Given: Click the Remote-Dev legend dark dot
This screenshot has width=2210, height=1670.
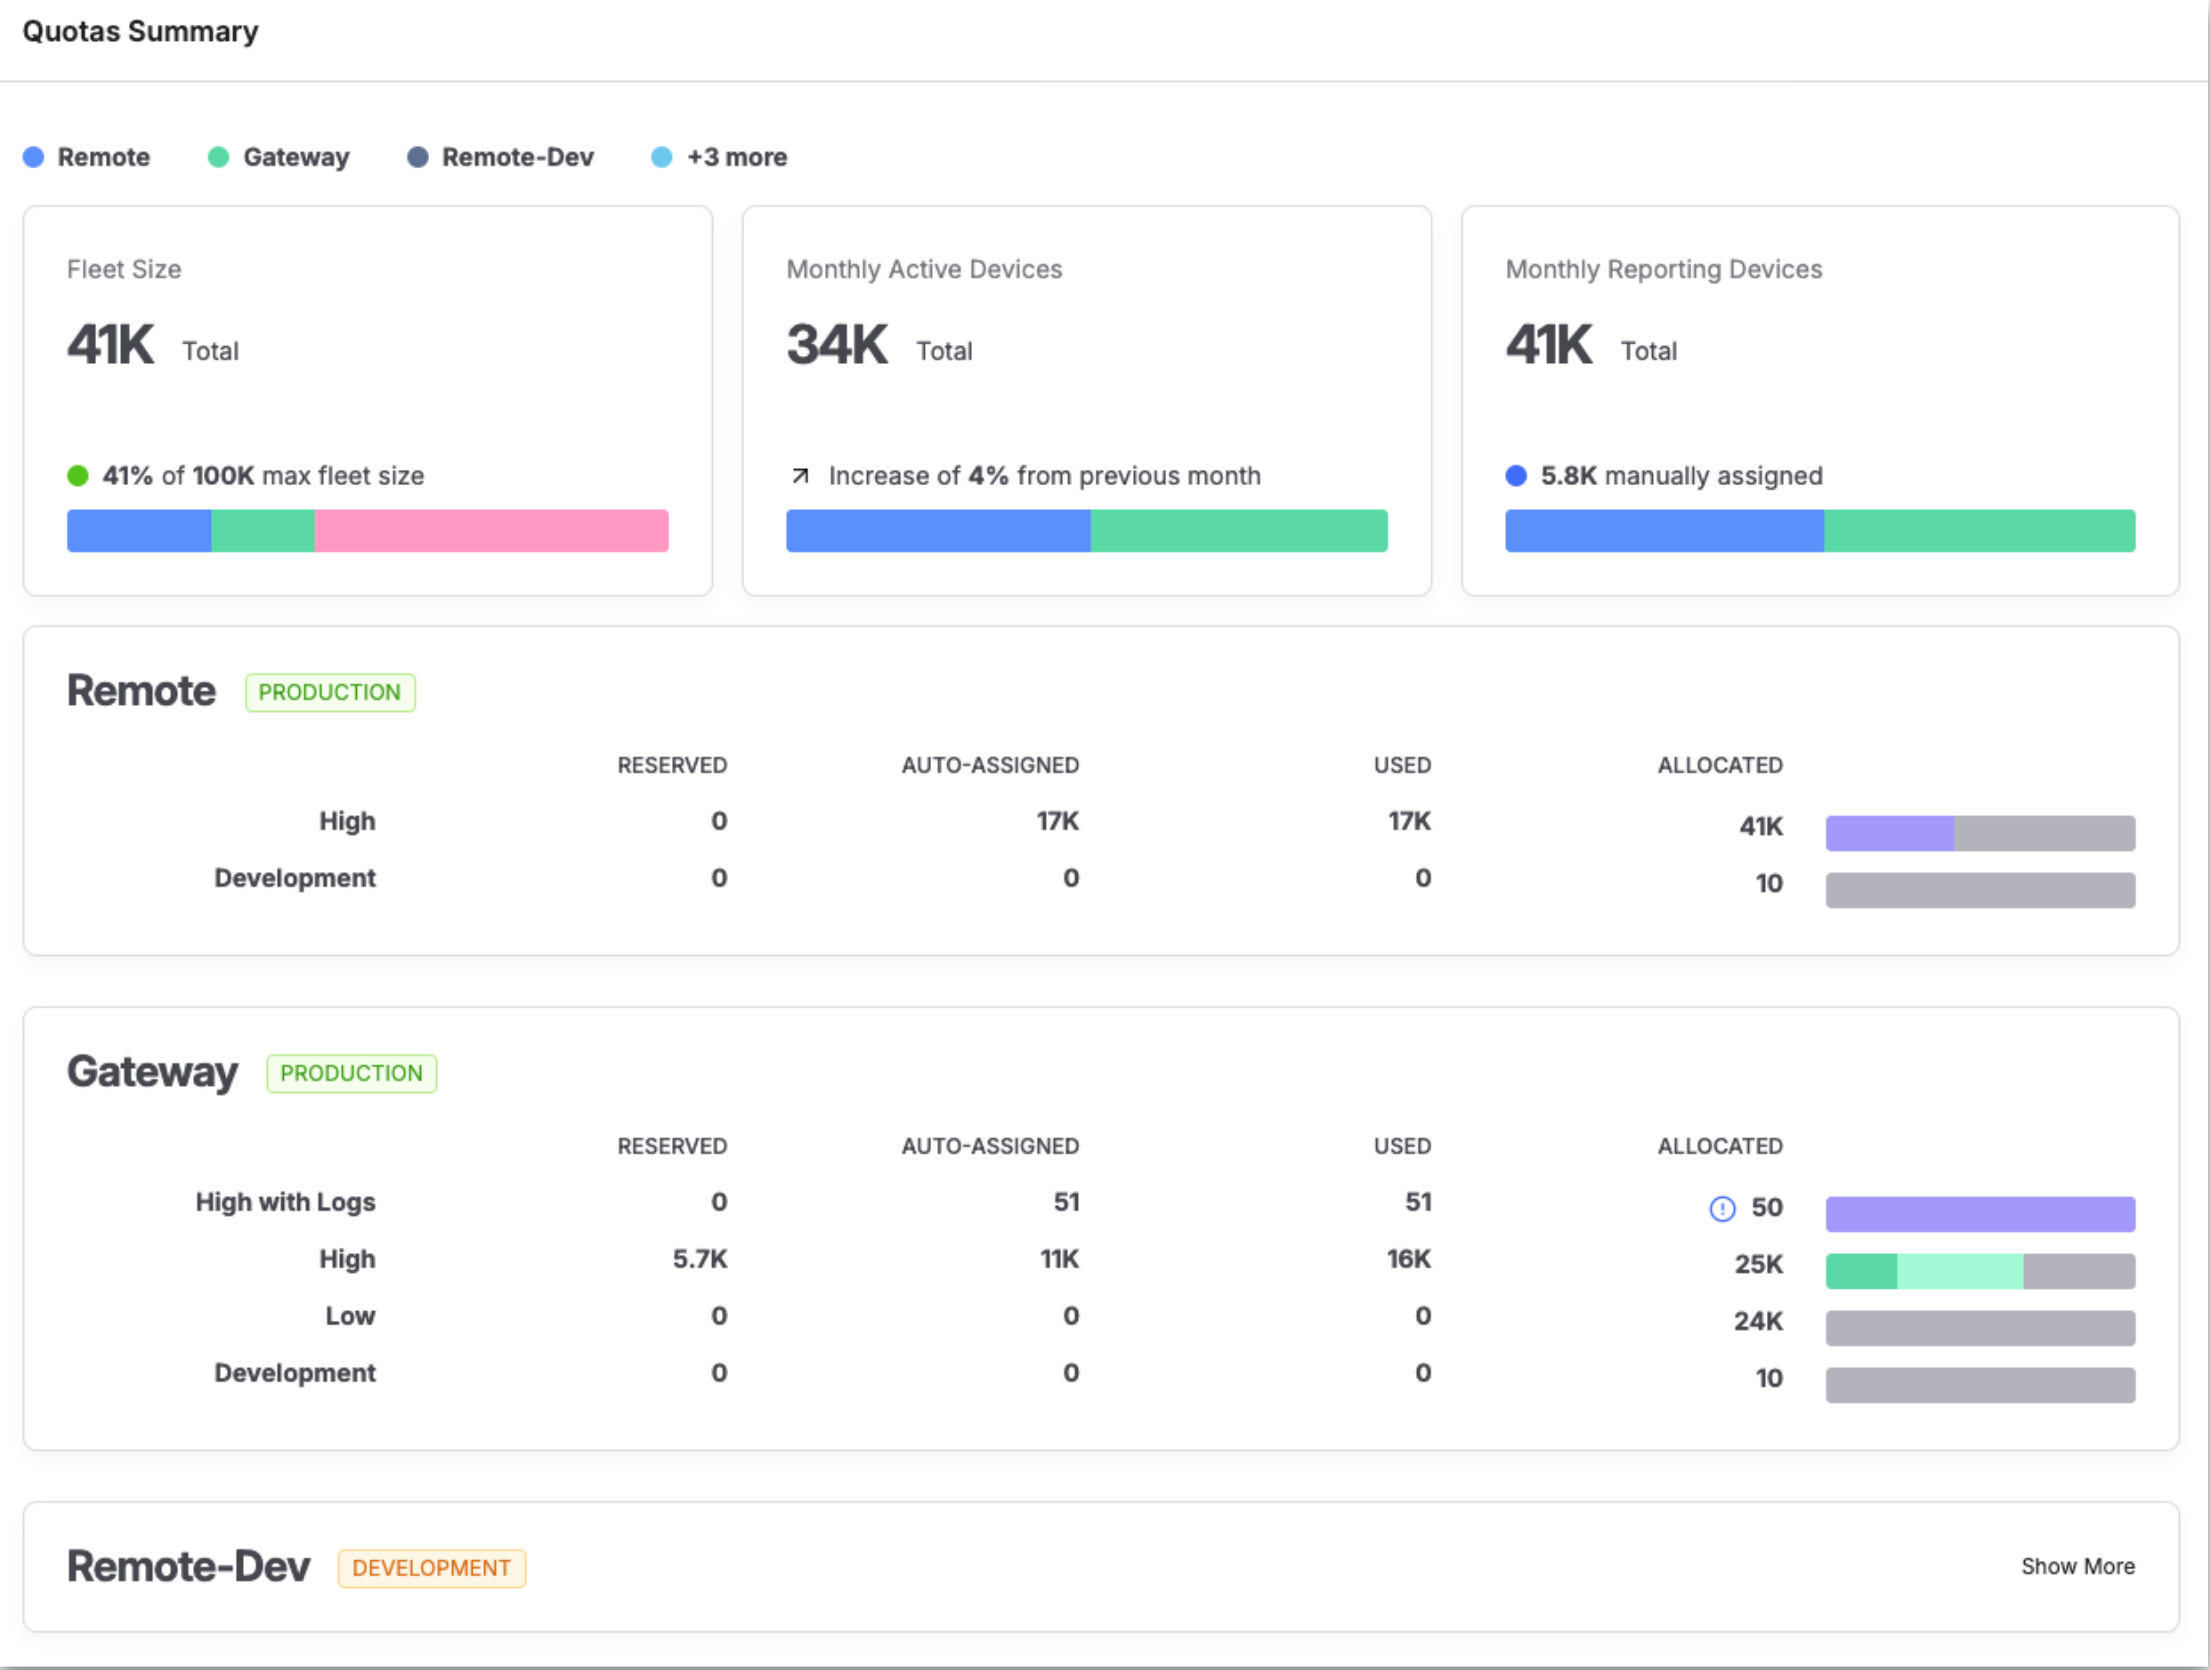Looking at the screenshot, I should pos(418,157).
